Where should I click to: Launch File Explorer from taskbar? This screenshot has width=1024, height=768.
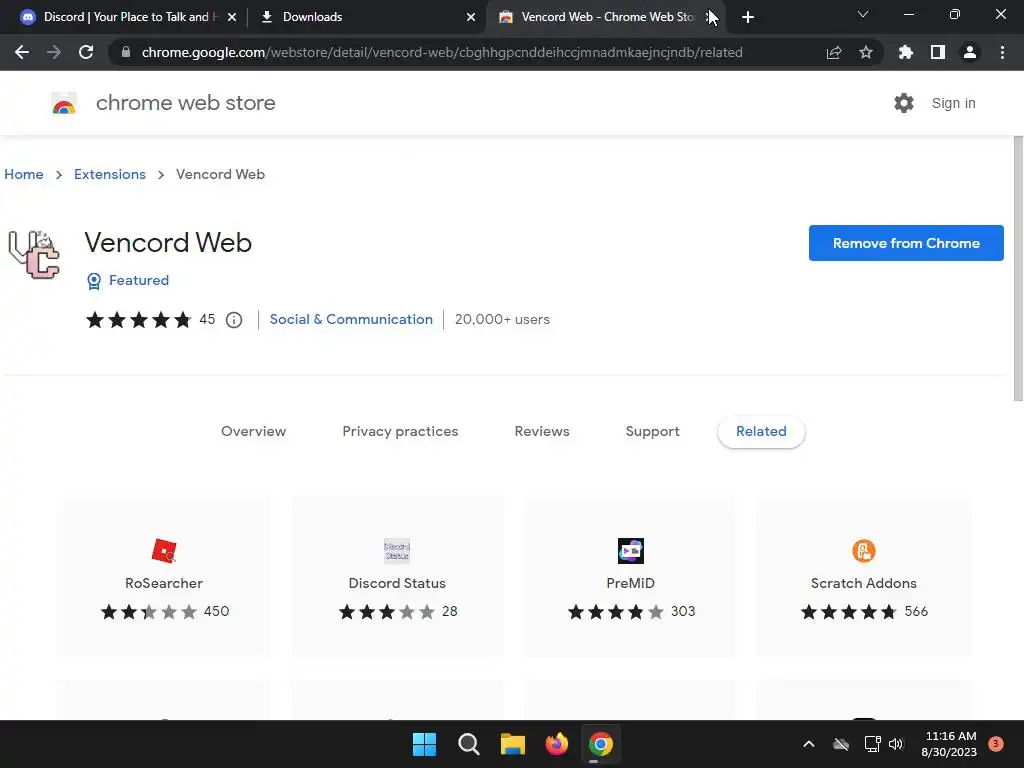click(513, 744)
